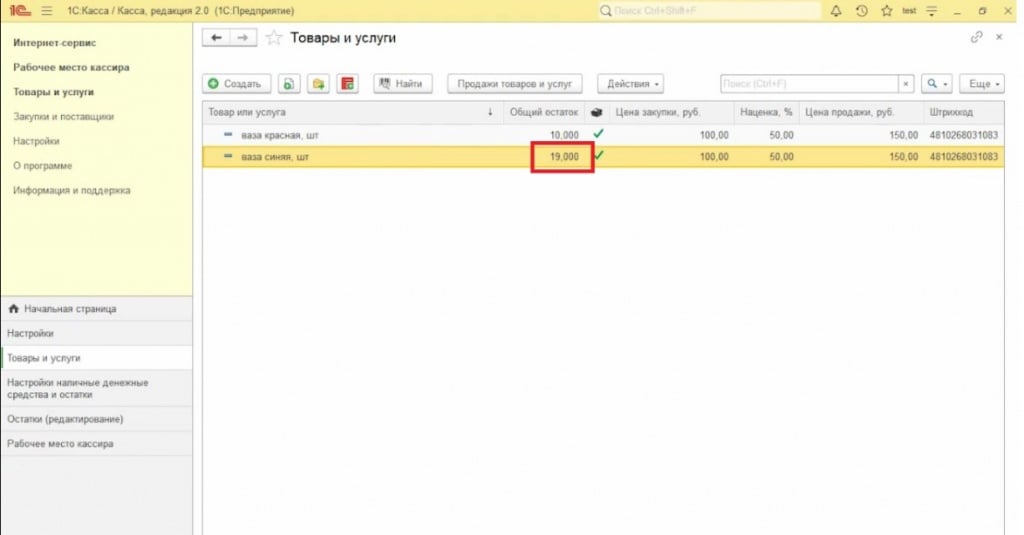
Task: Open favorites star in the title bar
Action: [x=886, y=10]
